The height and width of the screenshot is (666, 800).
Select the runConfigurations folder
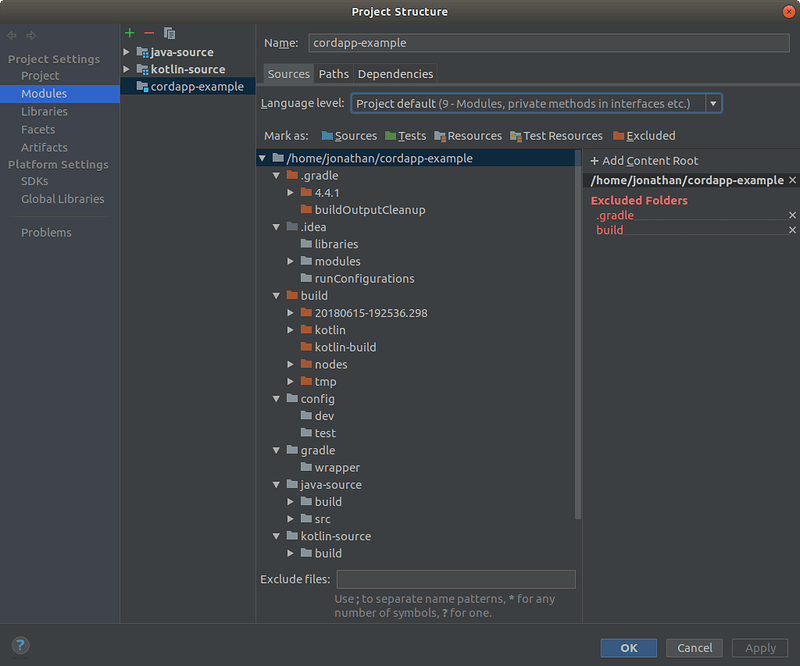pos(364,279)
